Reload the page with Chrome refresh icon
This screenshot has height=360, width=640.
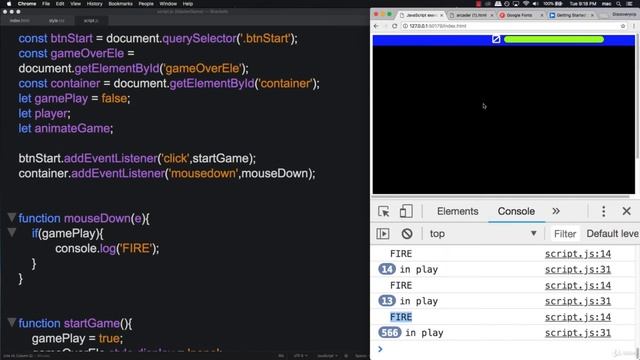tap(394, 26)
